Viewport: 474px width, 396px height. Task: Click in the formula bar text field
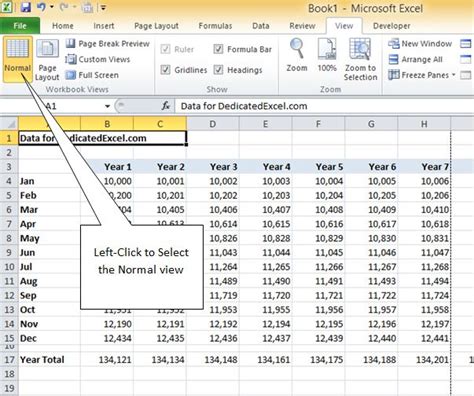[325, 106]
